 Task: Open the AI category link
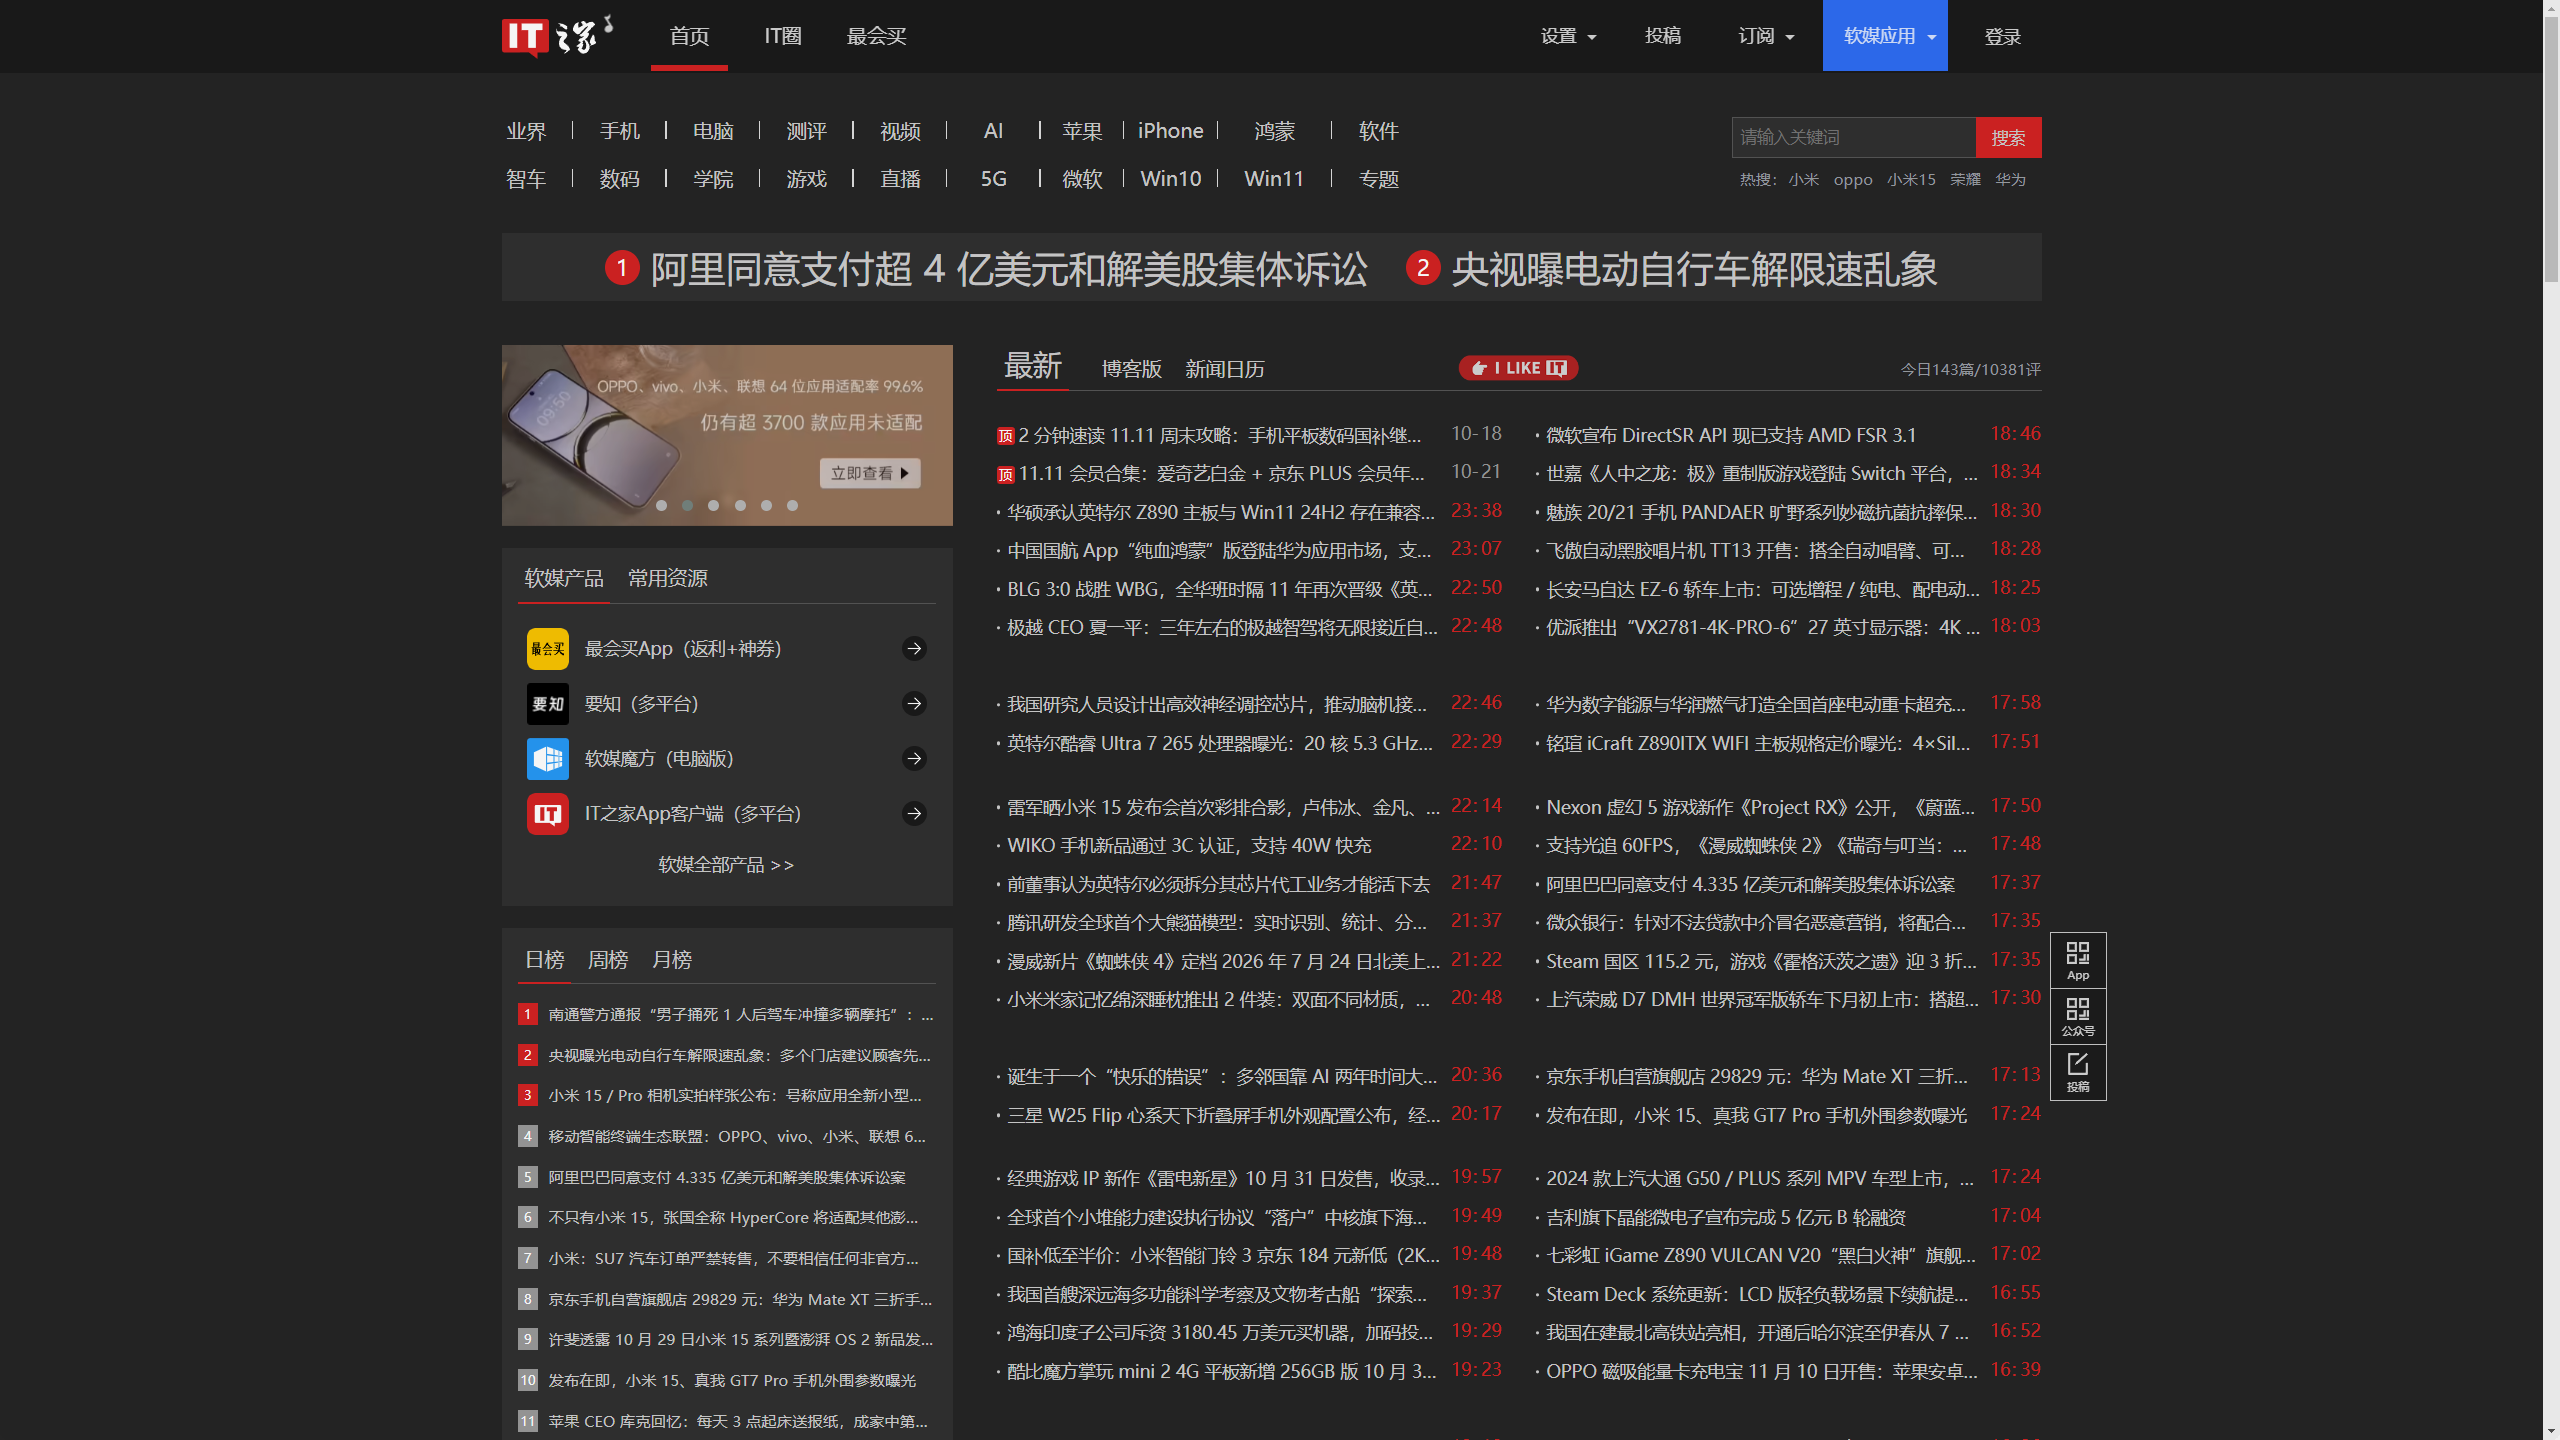(x=993, y=131)
